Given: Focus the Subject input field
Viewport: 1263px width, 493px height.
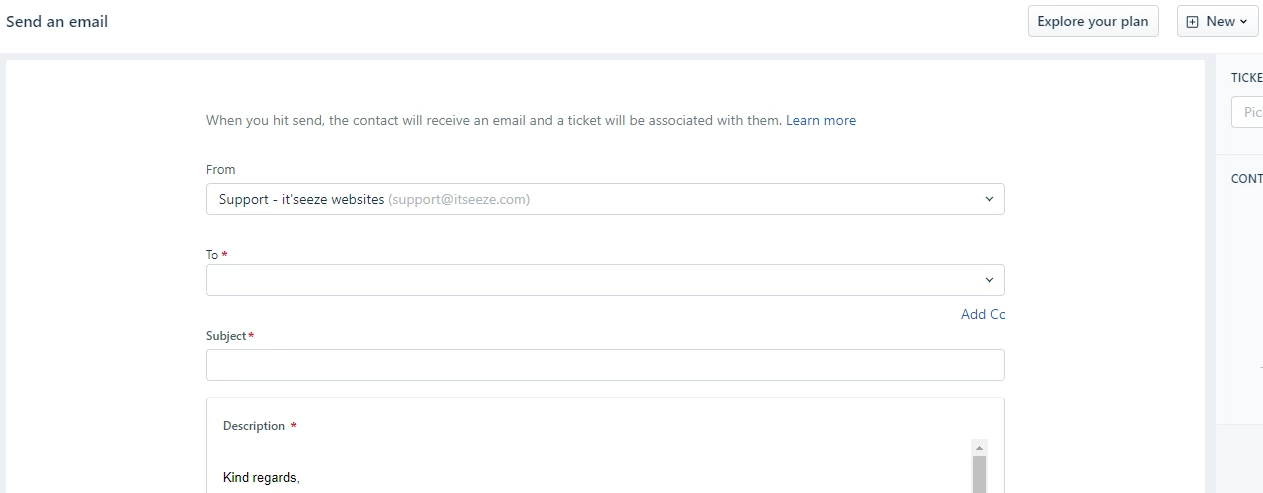Looking at the screenshot, I should tap(605, 365).
